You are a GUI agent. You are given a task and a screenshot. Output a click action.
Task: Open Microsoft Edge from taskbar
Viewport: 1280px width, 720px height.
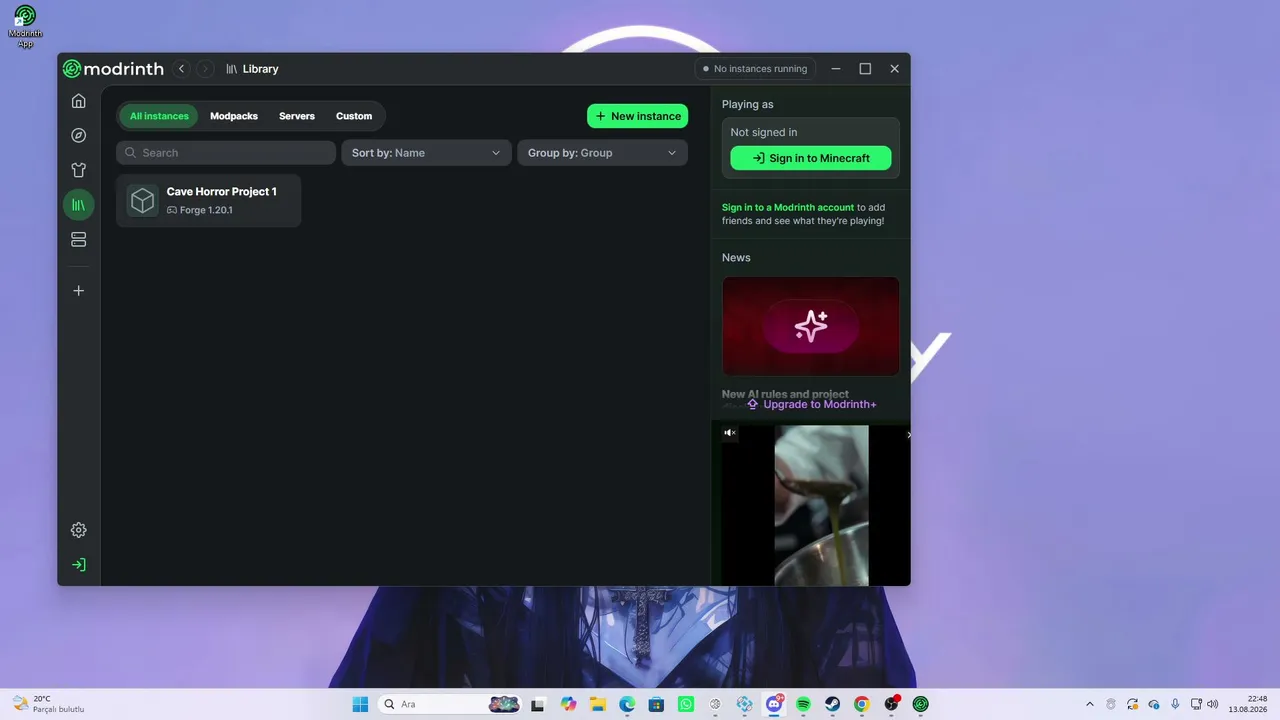pyautogui.click(x=627, y=704)
